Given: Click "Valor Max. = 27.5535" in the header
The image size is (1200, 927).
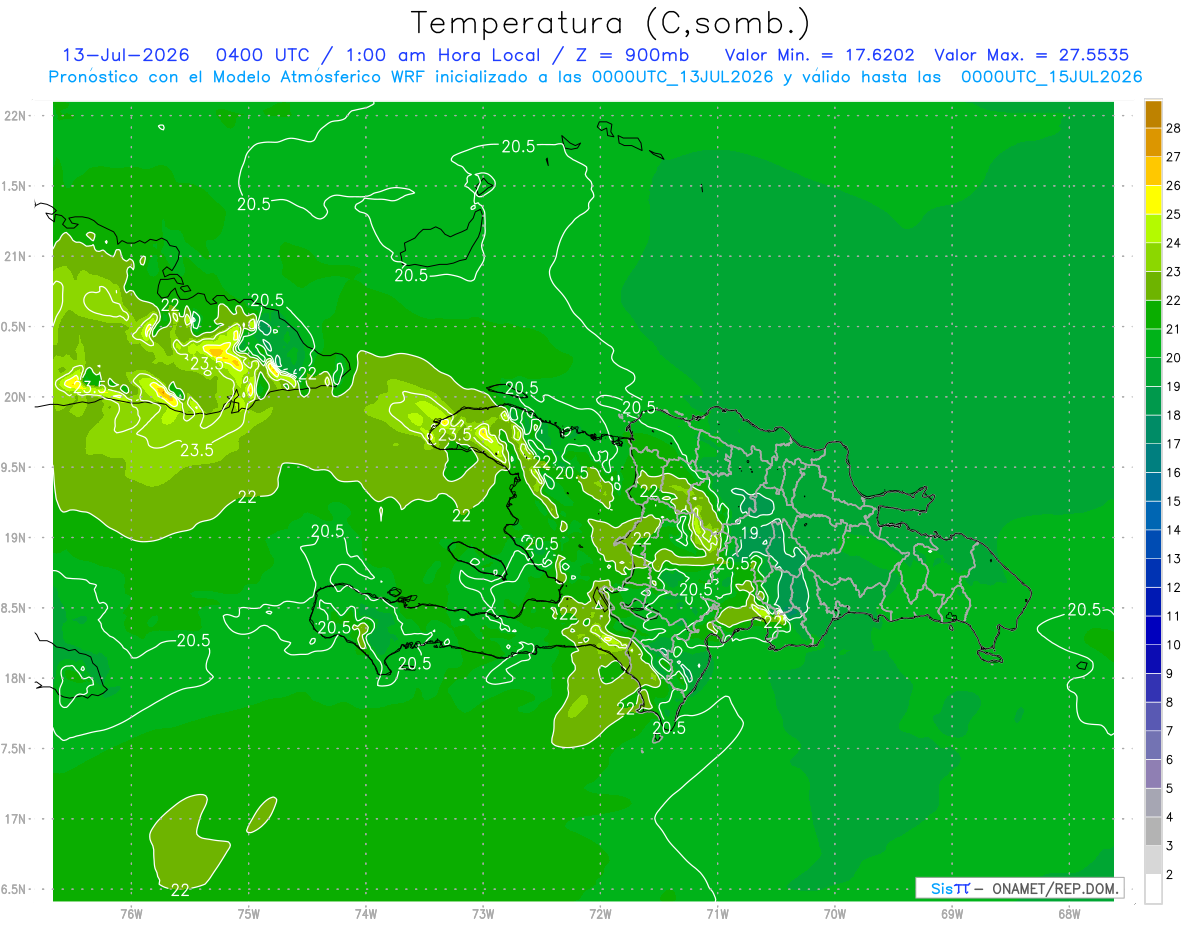Looking at the screenshot, I should coord(1031,55).
